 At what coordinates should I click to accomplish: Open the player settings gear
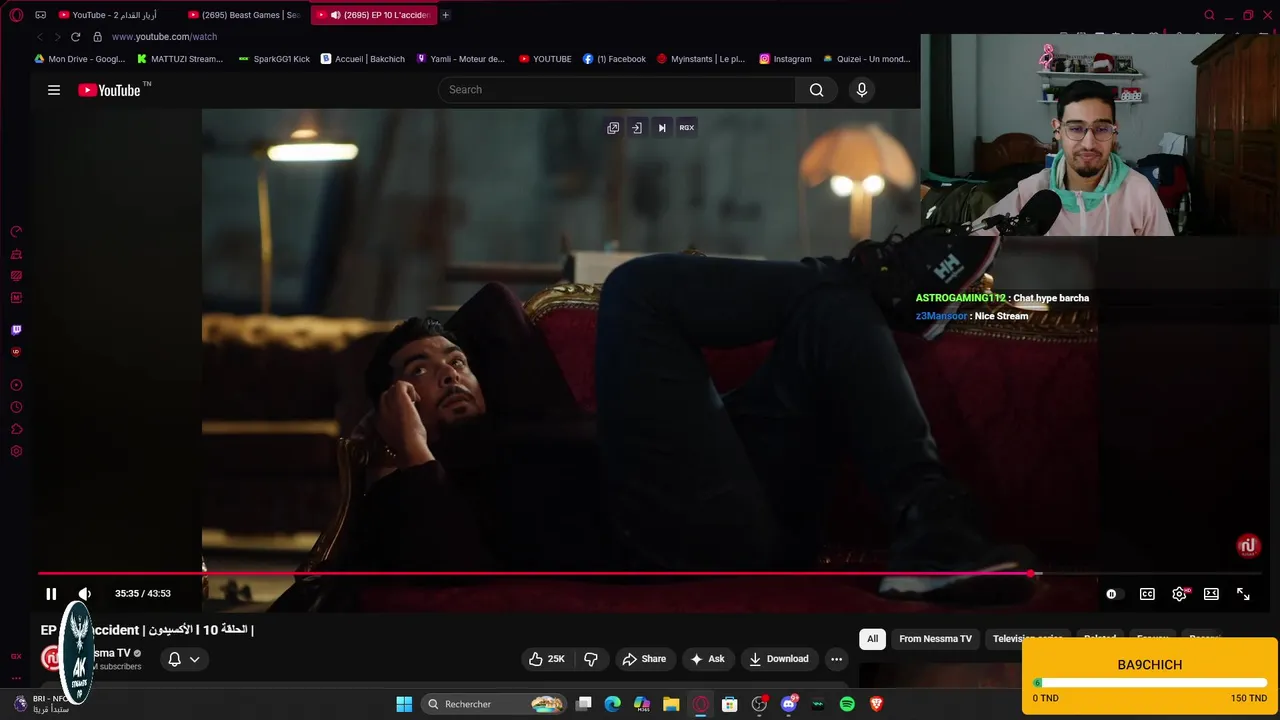(1179, 594)
